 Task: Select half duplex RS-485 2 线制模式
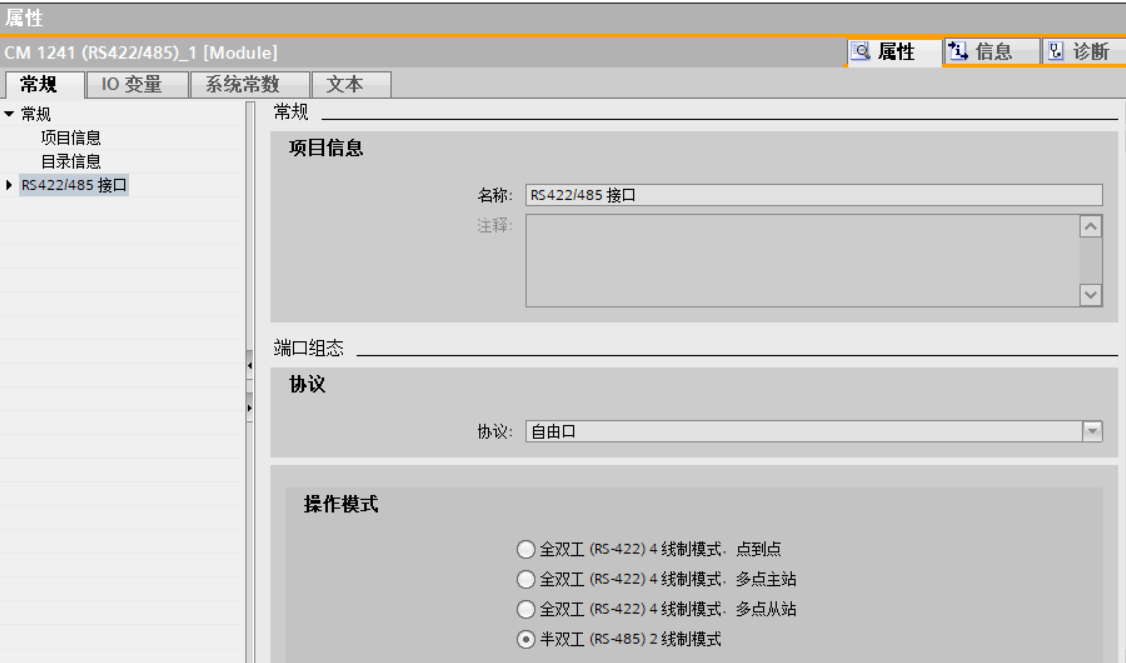coord(526,639)
